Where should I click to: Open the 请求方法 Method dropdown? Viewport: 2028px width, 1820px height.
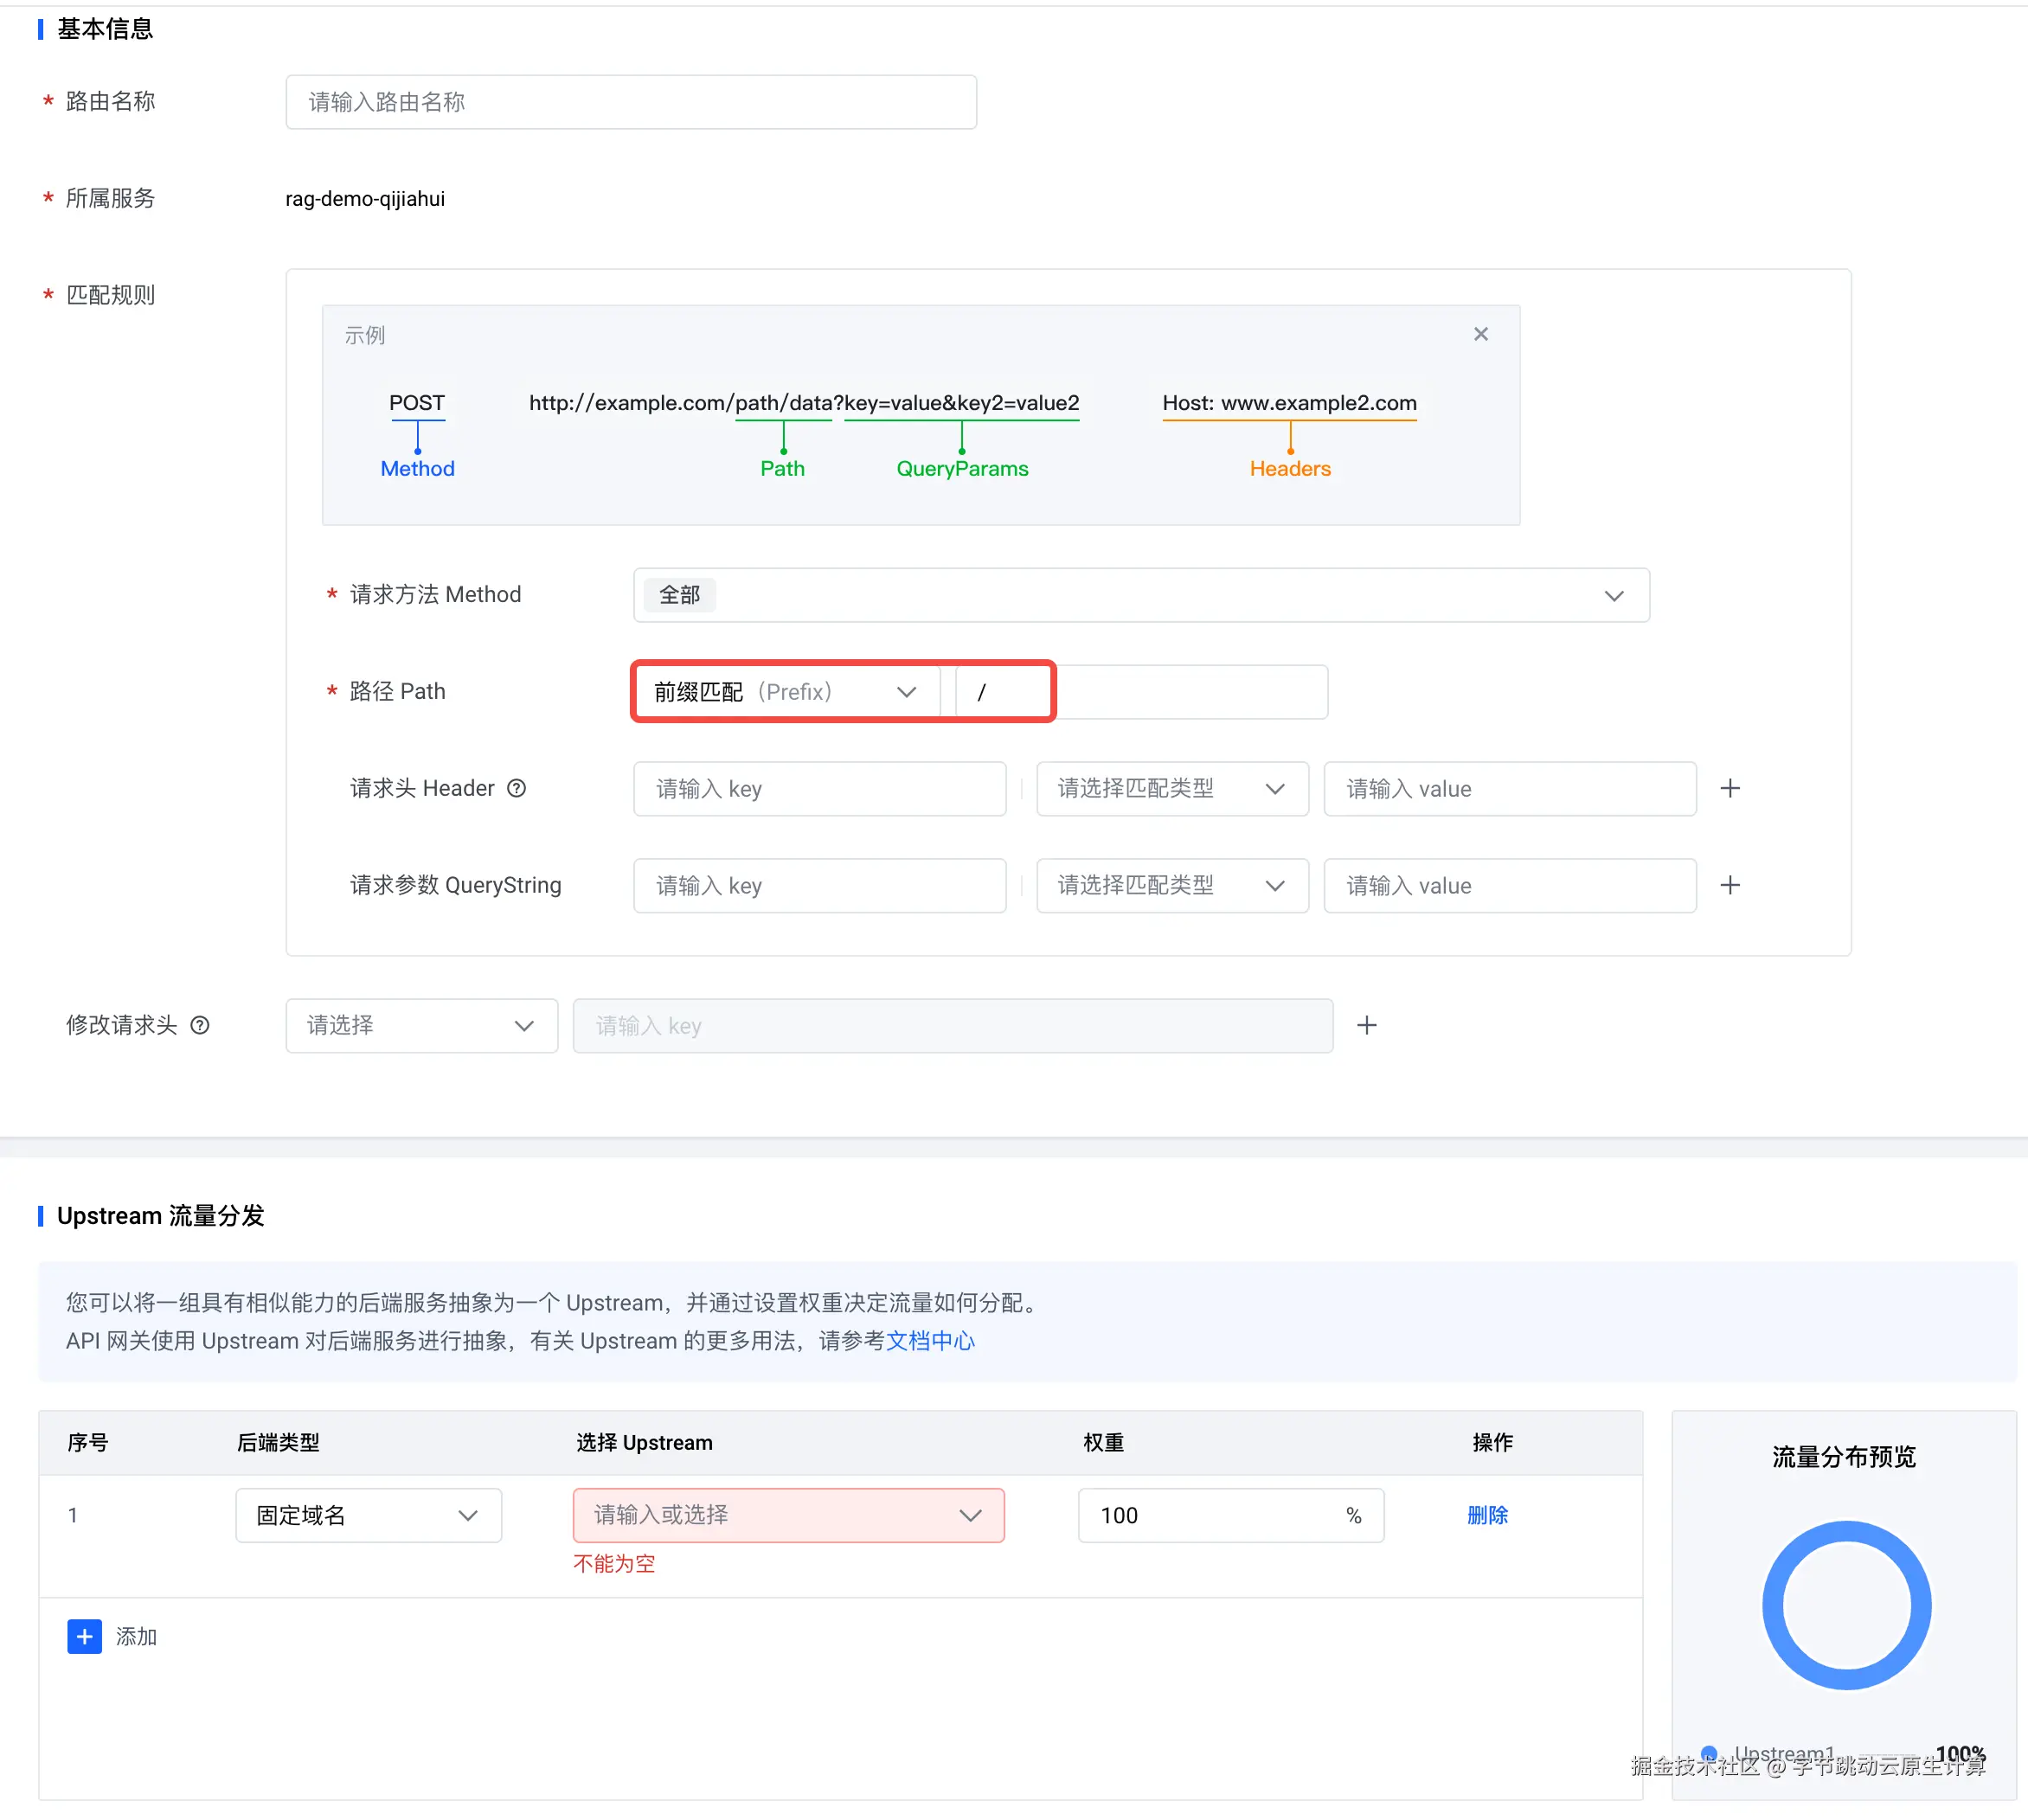[x=1140, y=595]
